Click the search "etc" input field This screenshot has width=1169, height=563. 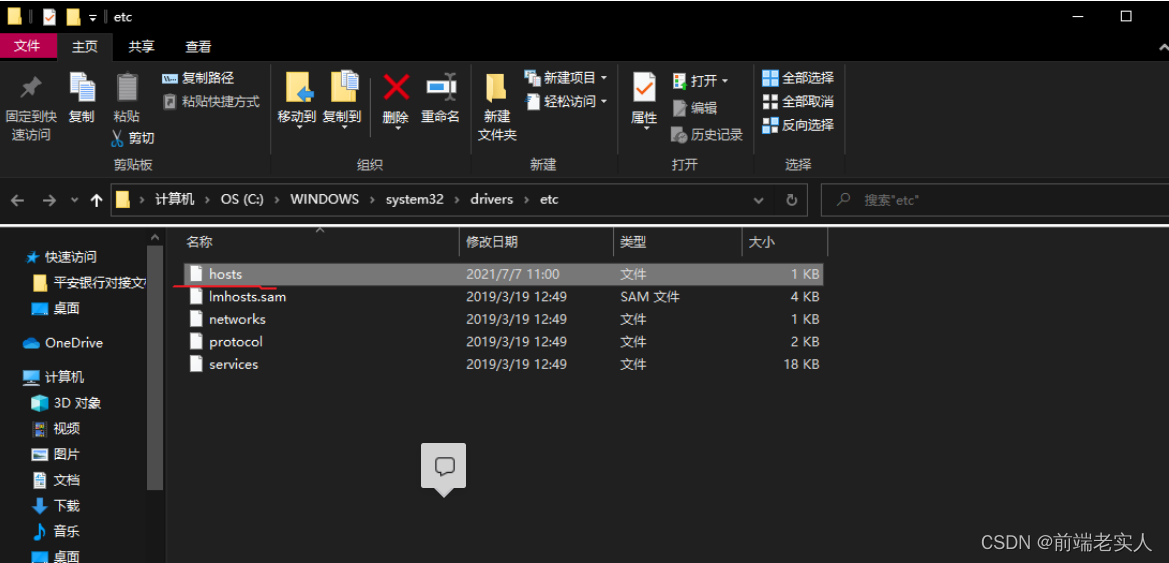[995, 200]
